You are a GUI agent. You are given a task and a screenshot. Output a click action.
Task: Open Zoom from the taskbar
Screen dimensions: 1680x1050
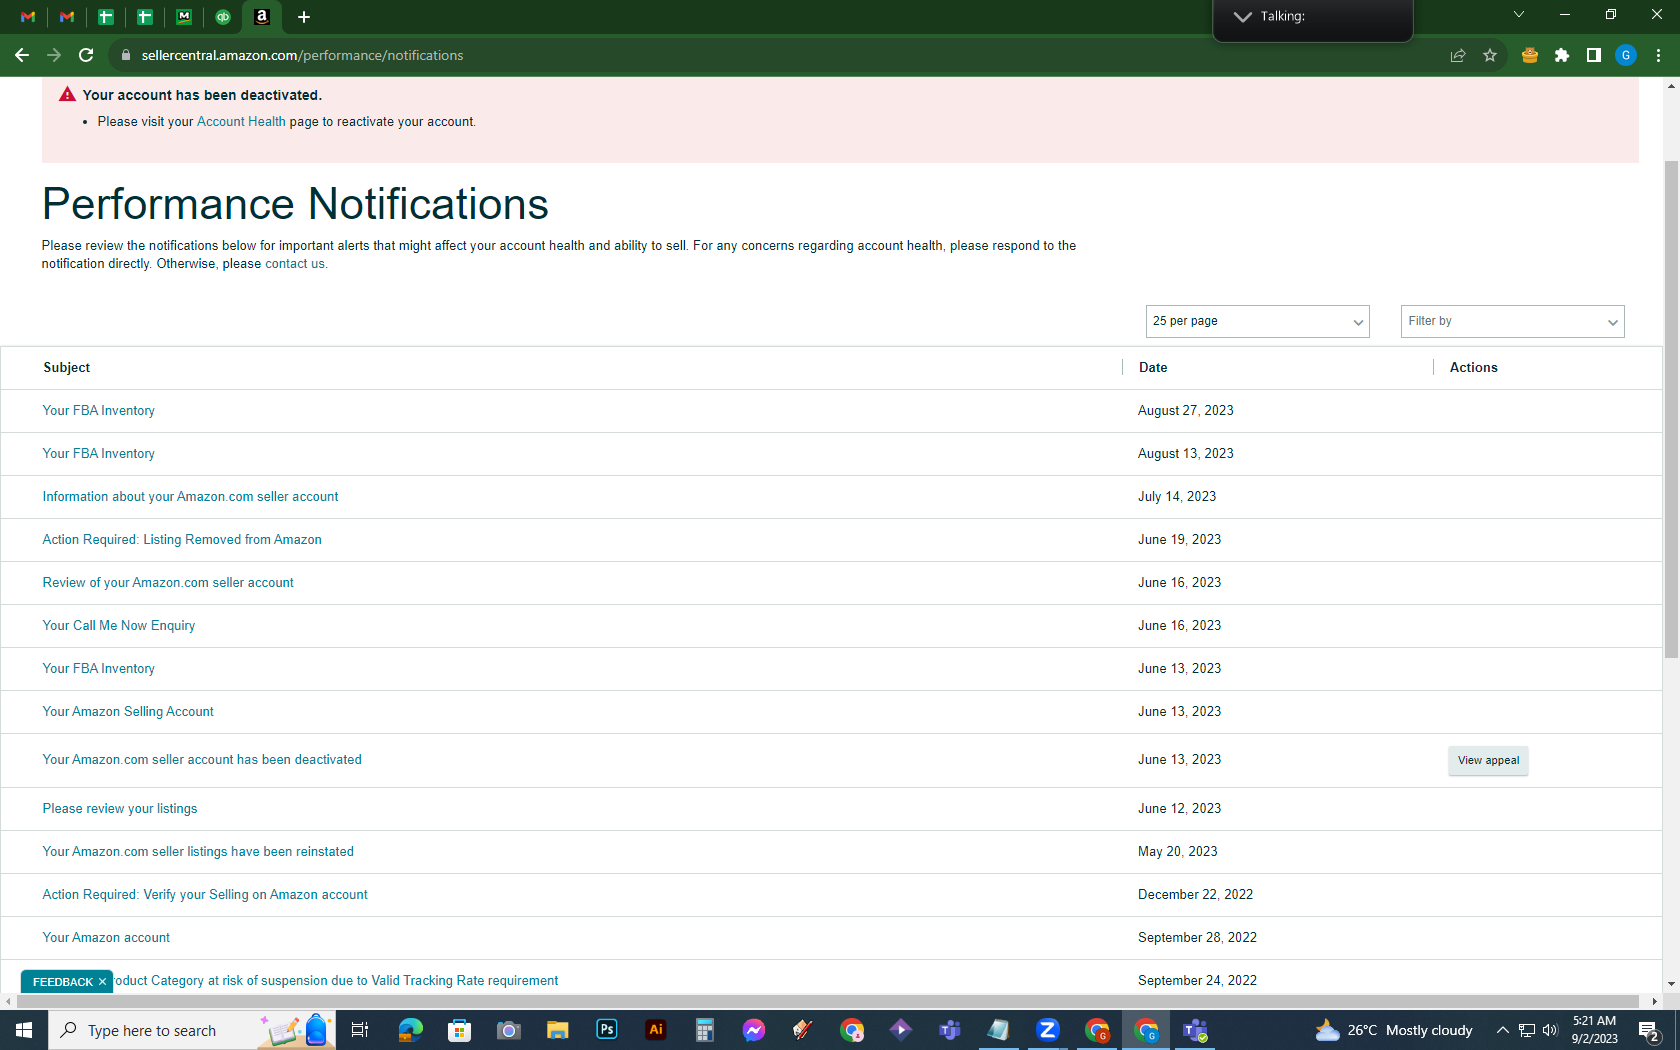click(1048, 1030)
